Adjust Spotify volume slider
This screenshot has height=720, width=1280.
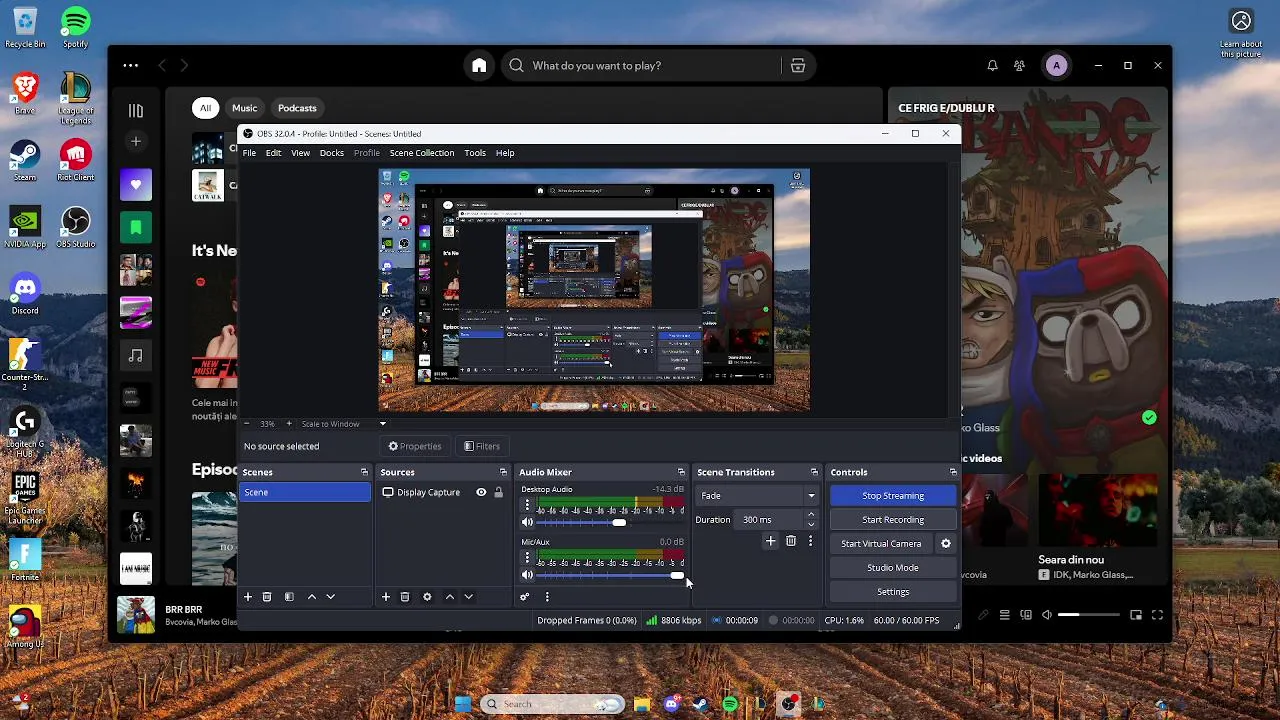1091,615
